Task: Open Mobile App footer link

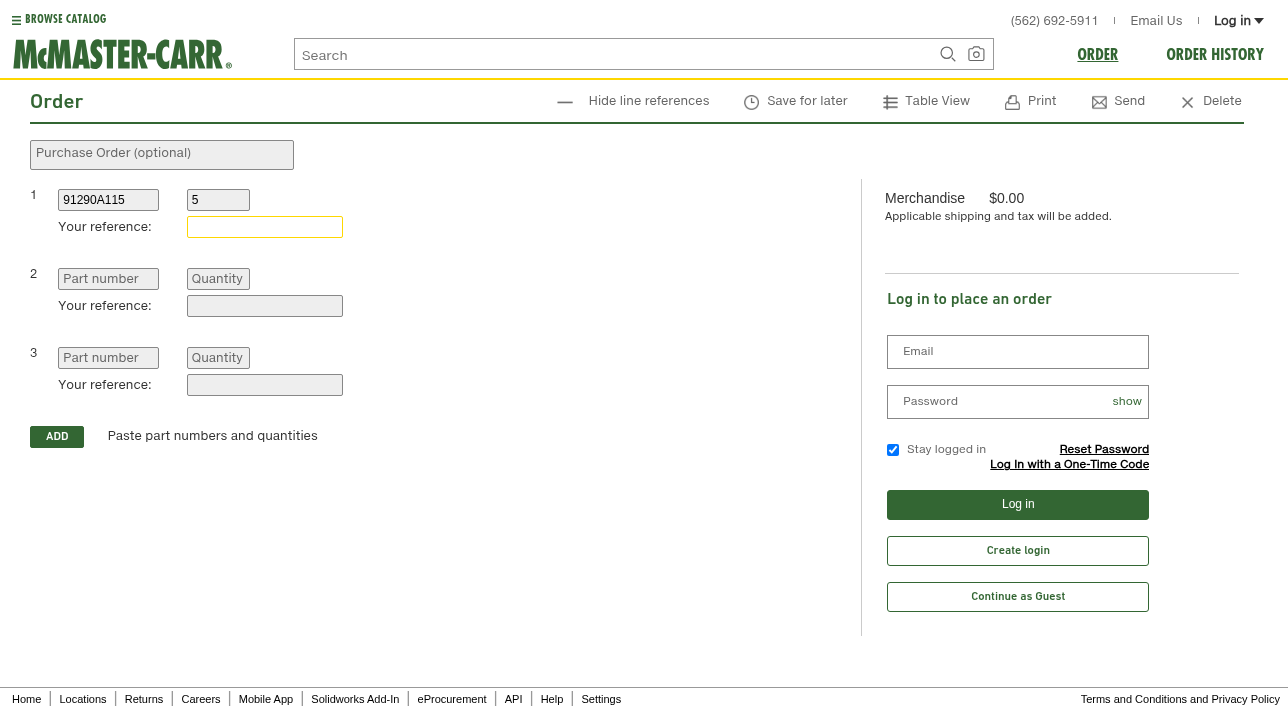Action: coord(266,699)
